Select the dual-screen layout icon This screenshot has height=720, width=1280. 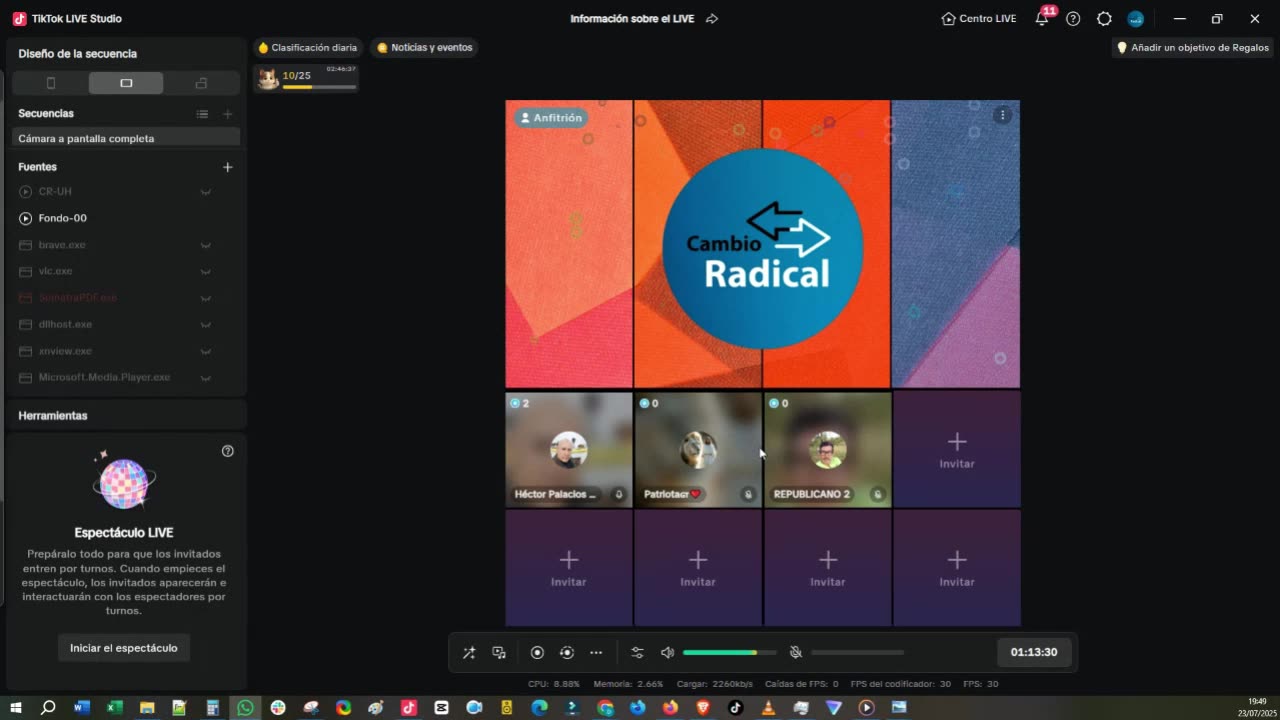coord(201,83)
